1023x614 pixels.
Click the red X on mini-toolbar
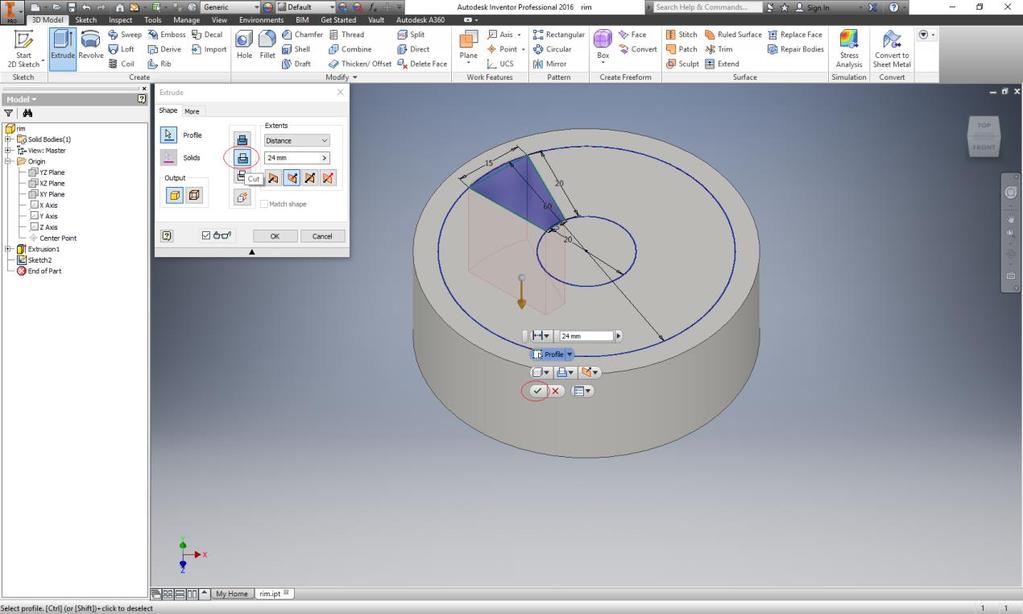tap(555, 391)
